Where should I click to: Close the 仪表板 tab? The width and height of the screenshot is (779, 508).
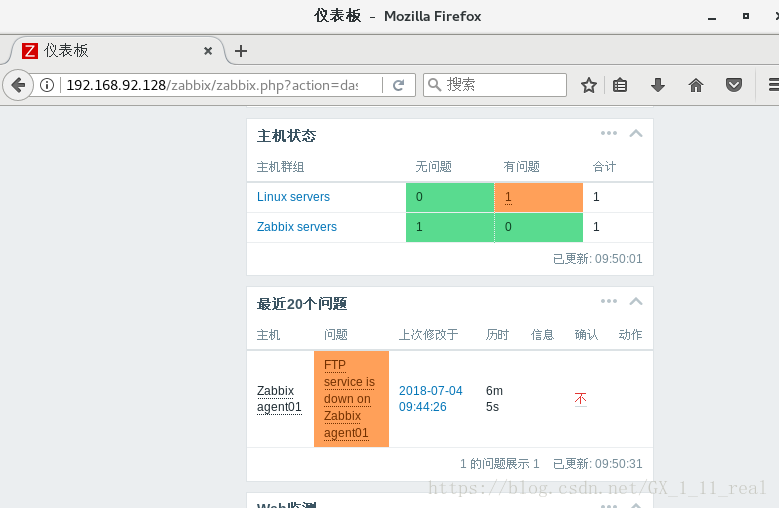208,51
